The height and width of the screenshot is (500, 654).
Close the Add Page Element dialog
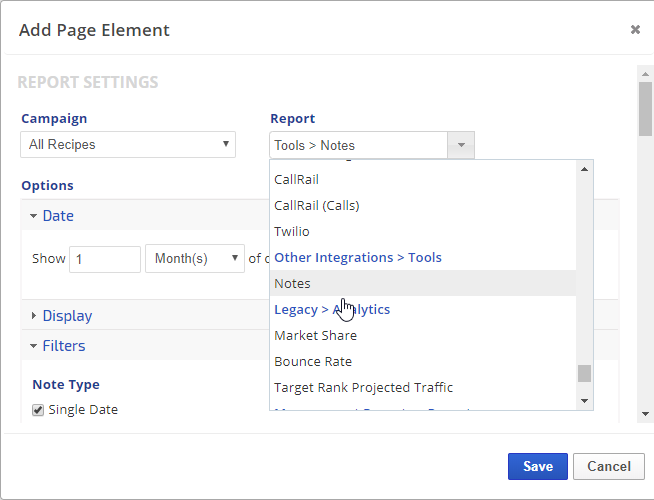click(x=635, y=30)
